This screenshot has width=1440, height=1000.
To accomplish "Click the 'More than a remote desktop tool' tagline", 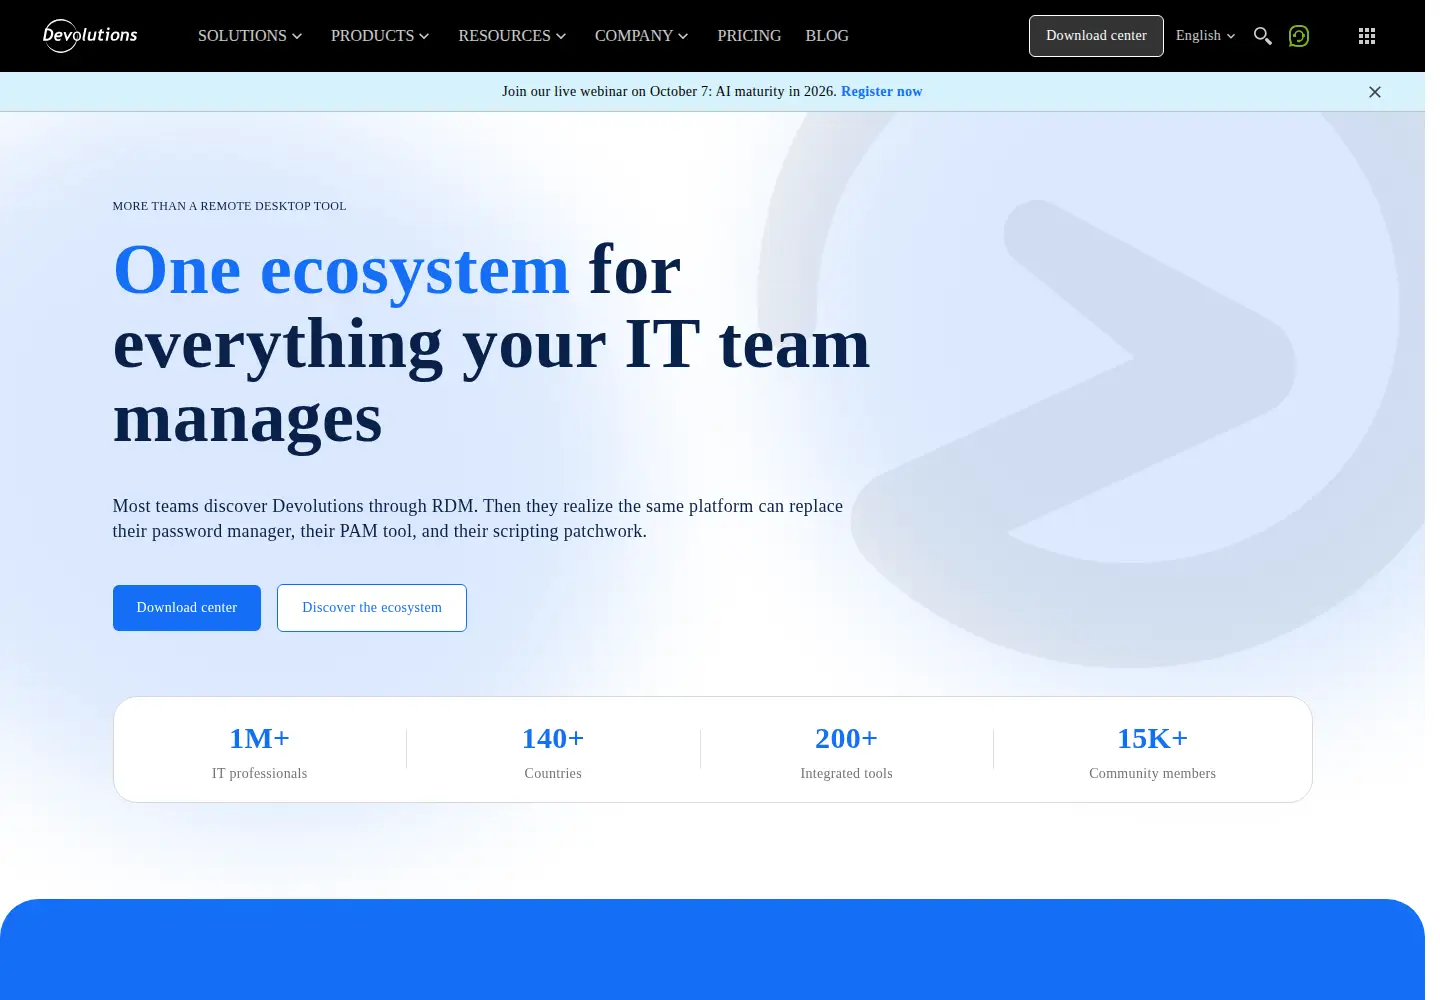I will click(230, 206).
